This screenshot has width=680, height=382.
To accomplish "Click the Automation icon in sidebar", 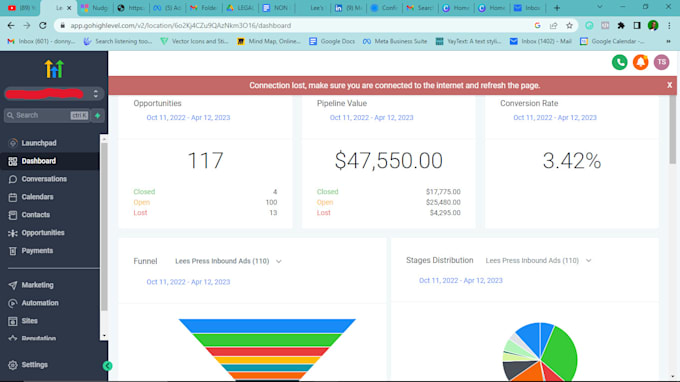I will coord(13,303).
